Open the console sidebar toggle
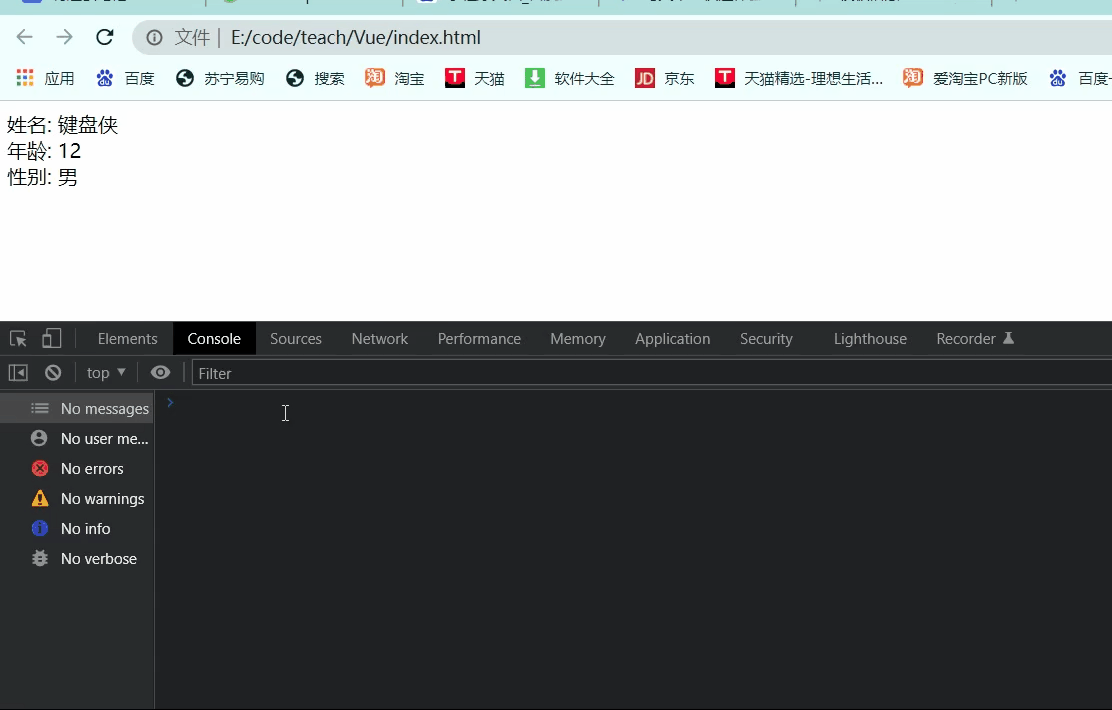 pos(17,372)
